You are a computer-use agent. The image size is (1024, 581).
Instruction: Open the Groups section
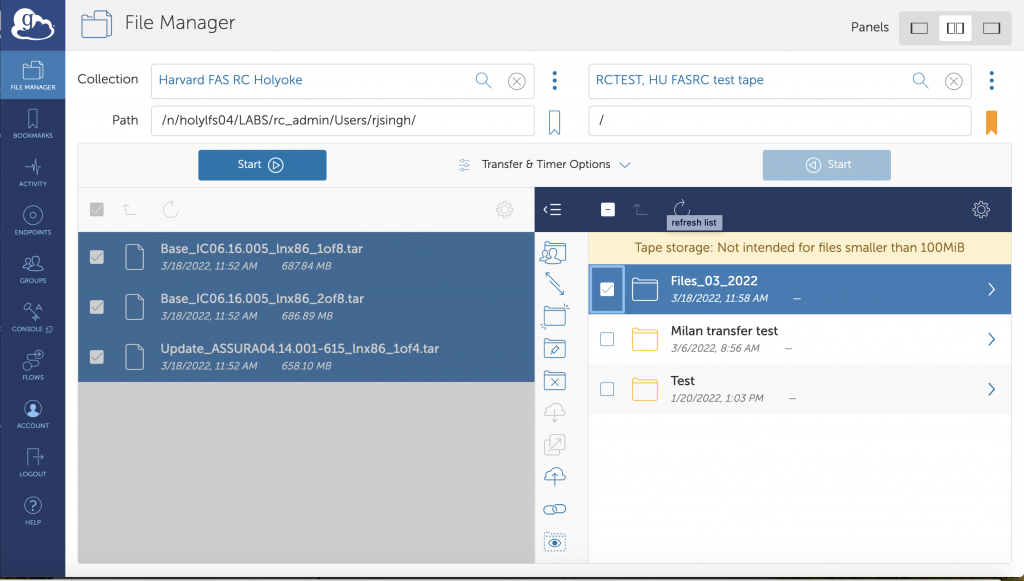tap(33, 269)
